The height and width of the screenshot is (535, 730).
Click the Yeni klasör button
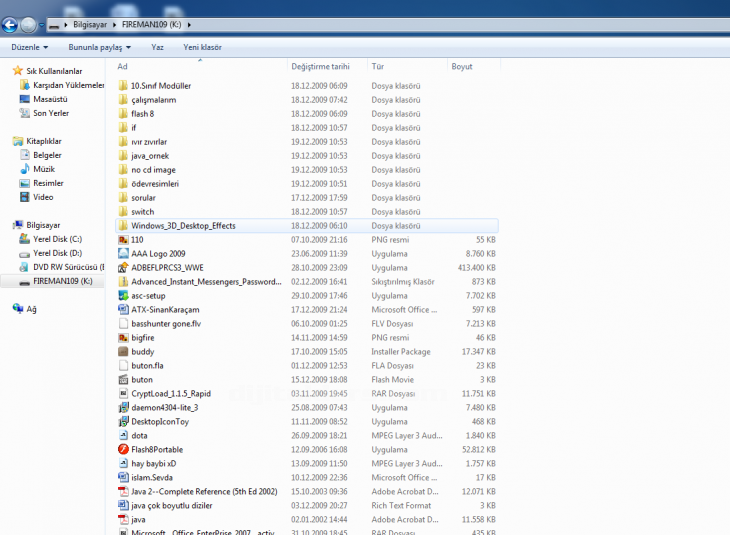click(x=202, y=47)
